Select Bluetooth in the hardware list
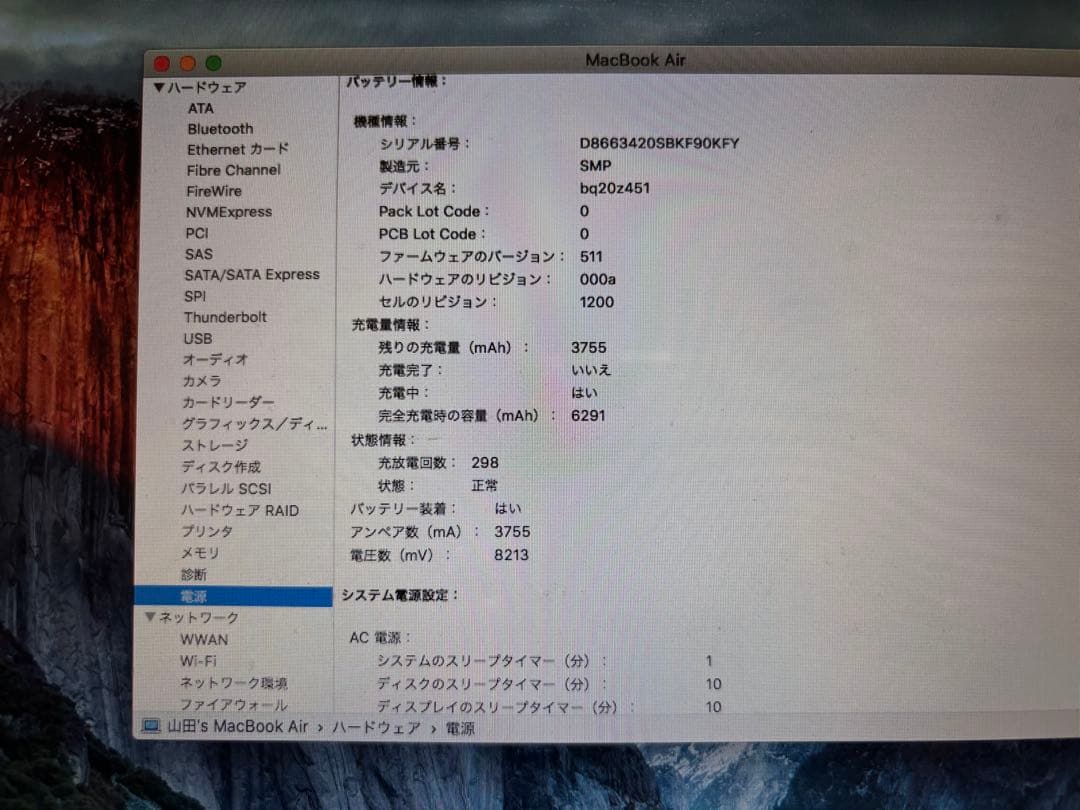The width and height of the screenshot is (1080, 810). click(219, 128)
